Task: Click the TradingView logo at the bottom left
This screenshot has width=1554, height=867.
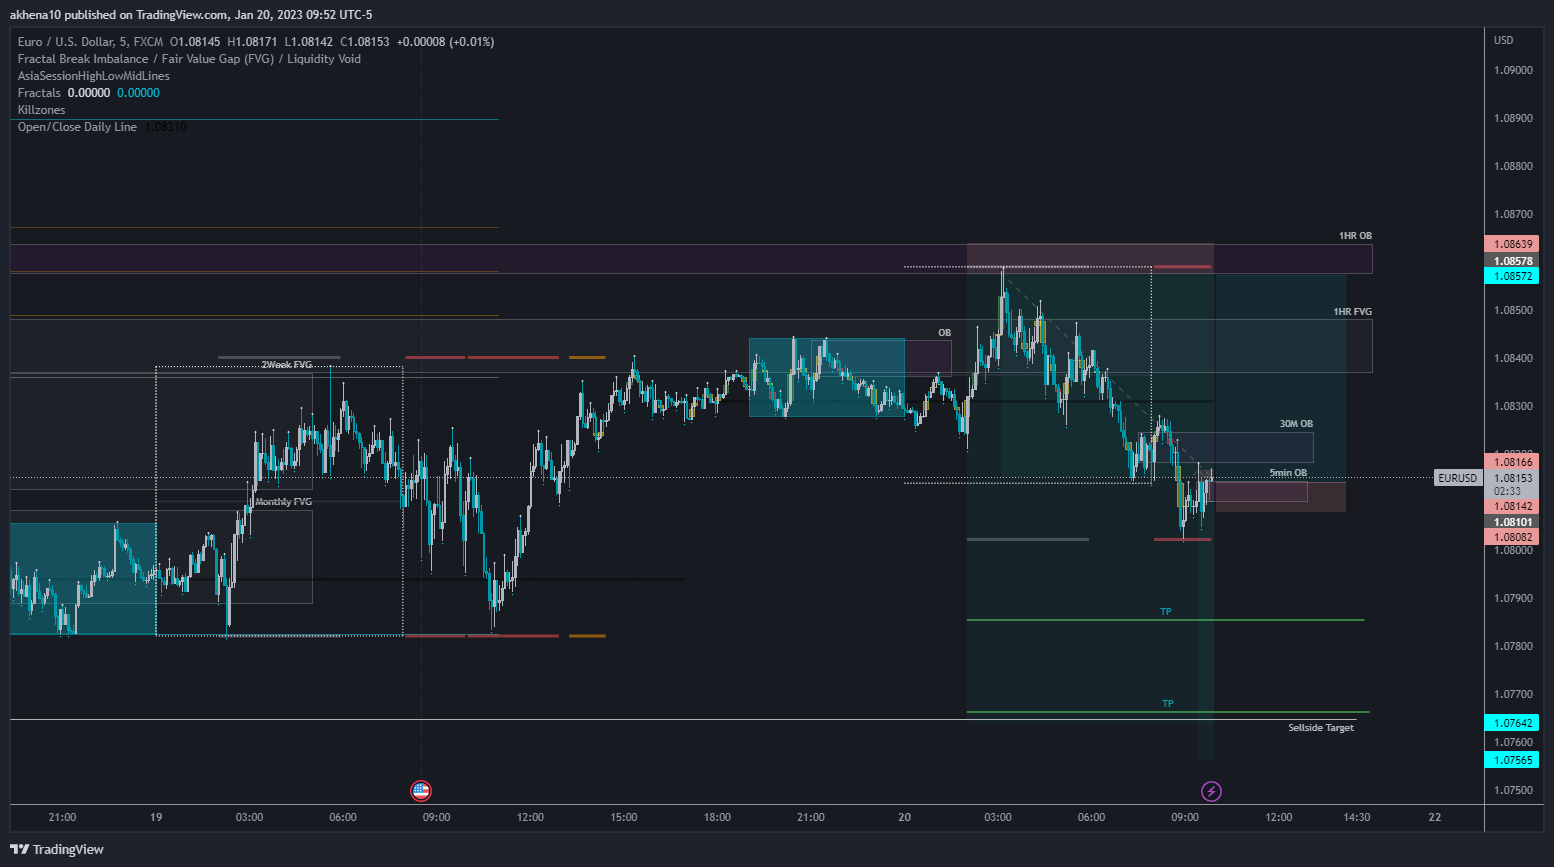Action: coord(57,849)
